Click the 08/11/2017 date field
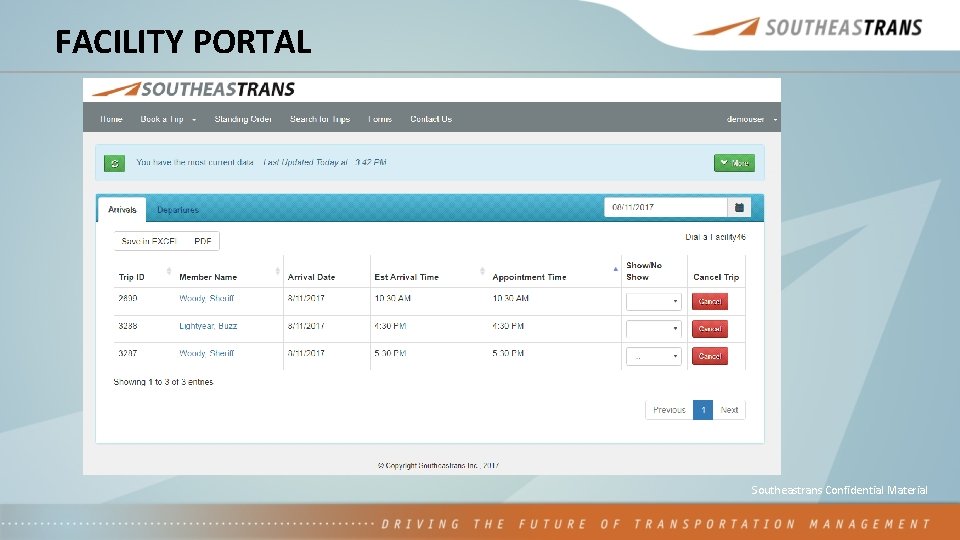This screenshot has height=540, width=960. (x=666, y=208)
